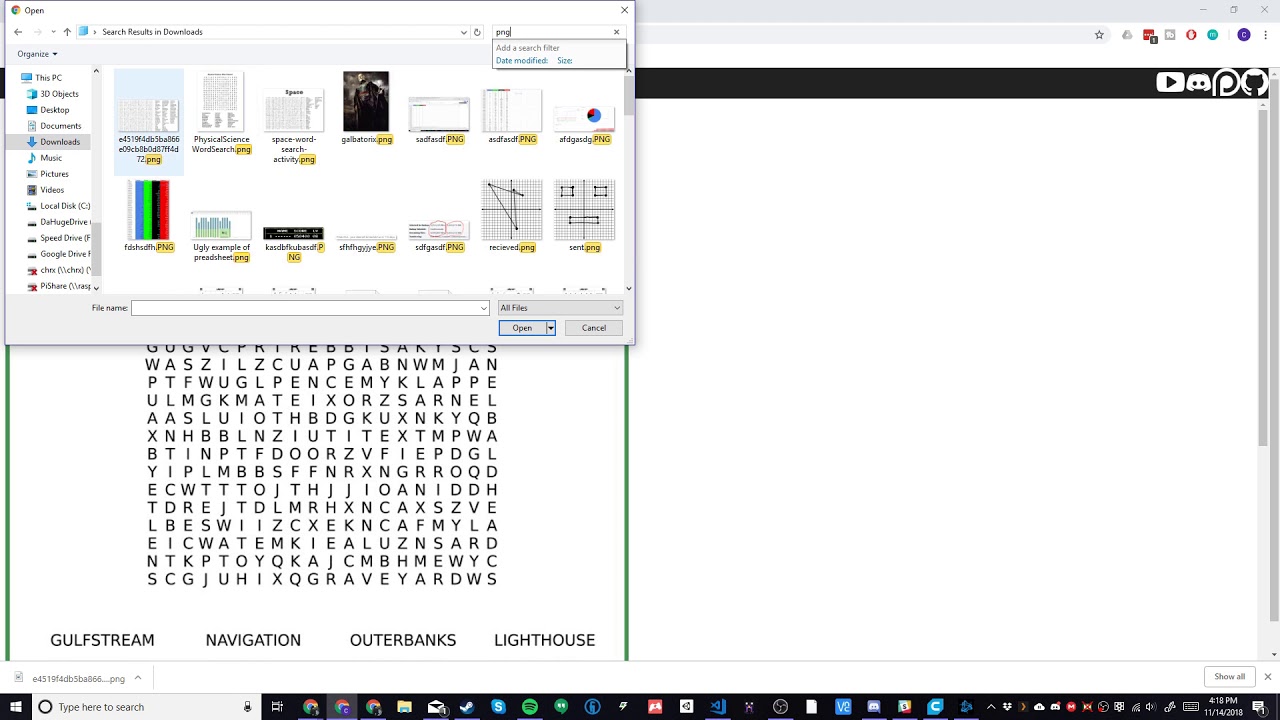Select the PhysicalScience WordSearch.png file
The image size is (1280, 720).
pyautogui.click(x=221, y=113)
